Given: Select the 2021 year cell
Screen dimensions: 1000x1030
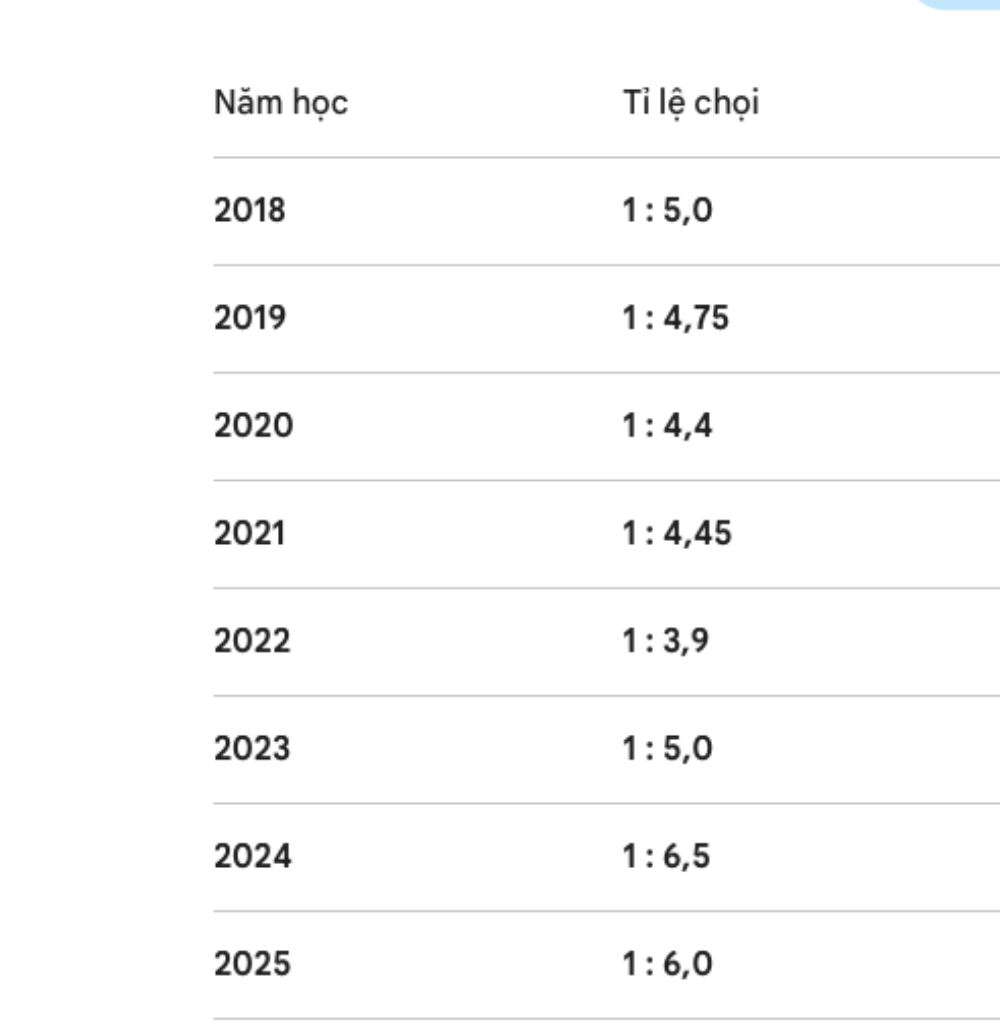Looking at the screenshot, I should [250, 534].
